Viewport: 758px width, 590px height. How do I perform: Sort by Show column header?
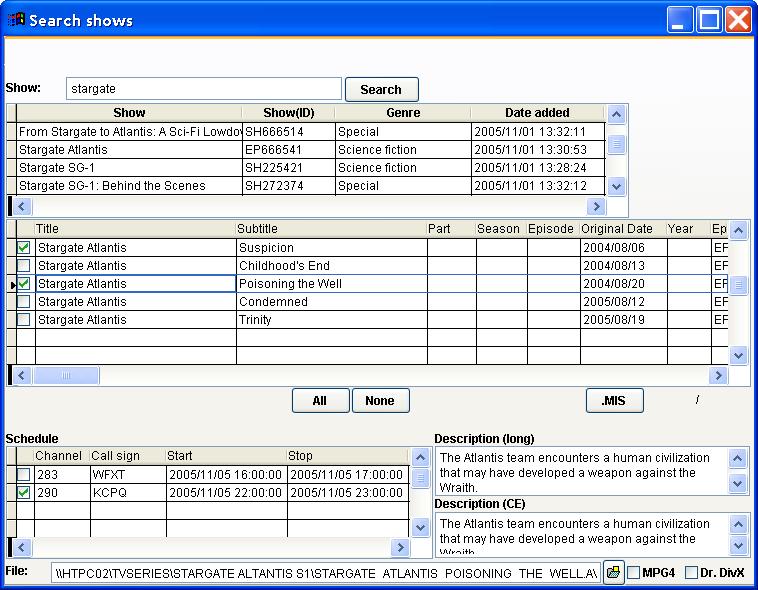point(129,113)
